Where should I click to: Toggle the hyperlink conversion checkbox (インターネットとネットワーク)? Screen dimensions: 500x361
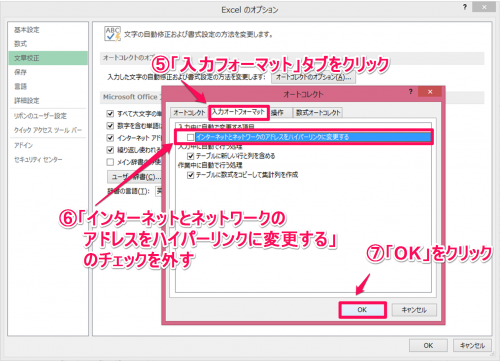coord(191,137)
